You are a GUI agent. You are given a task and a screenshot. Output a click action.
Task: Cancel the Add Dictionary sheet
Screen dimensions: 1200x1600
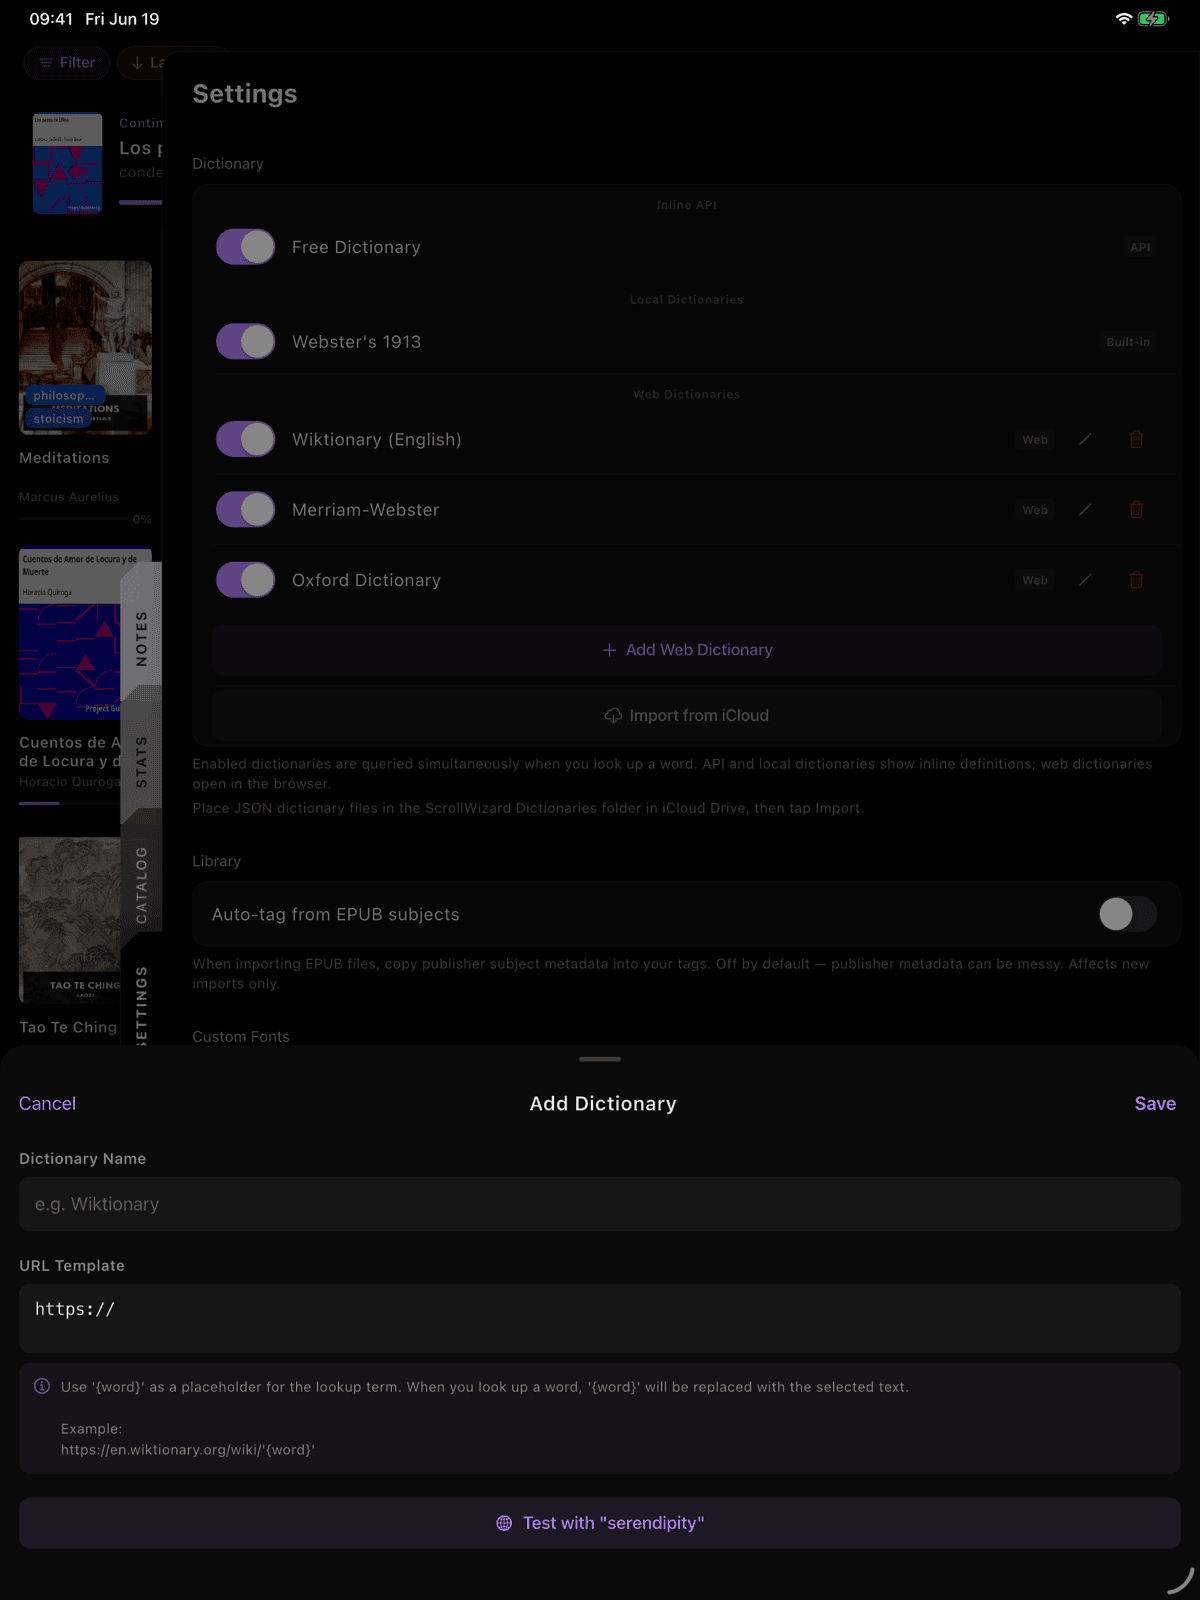click(x=47, y=1103)
